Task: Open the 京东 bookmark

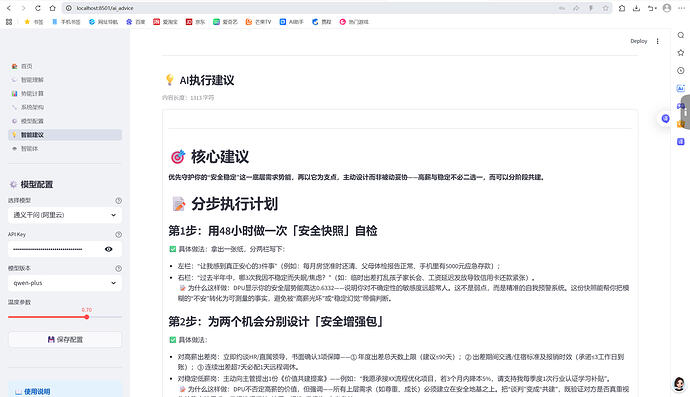Action: point(195,22)
